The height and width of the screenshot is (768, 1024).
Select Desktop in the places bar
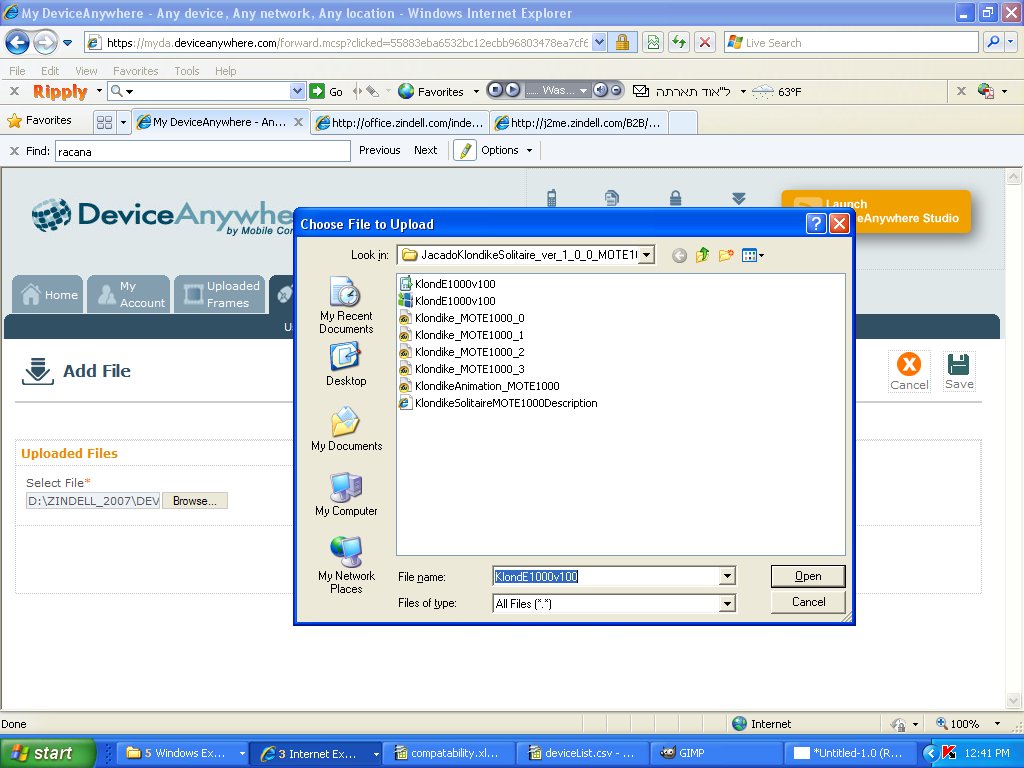click(346, 364)
